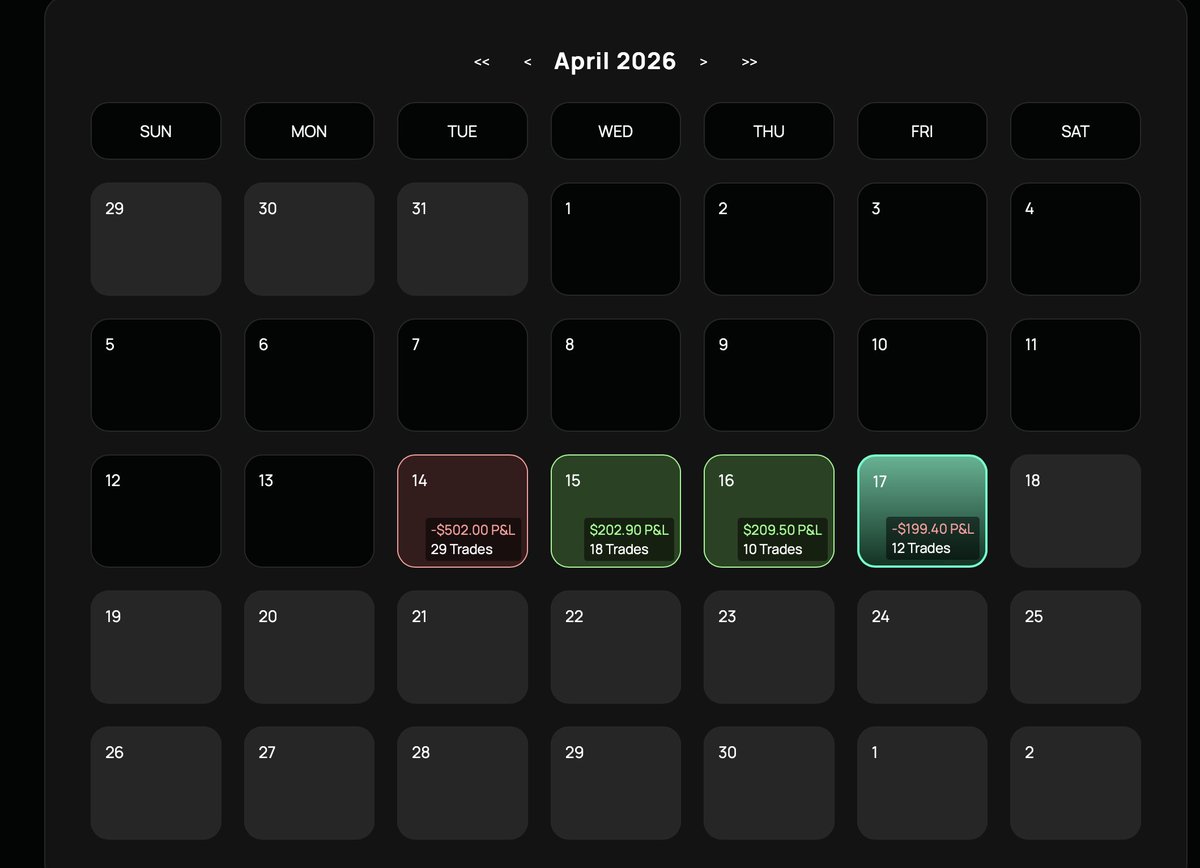Select March 29 day cell
The width and height of the screenshot is (1200, 868).
[x=156, y=239]
